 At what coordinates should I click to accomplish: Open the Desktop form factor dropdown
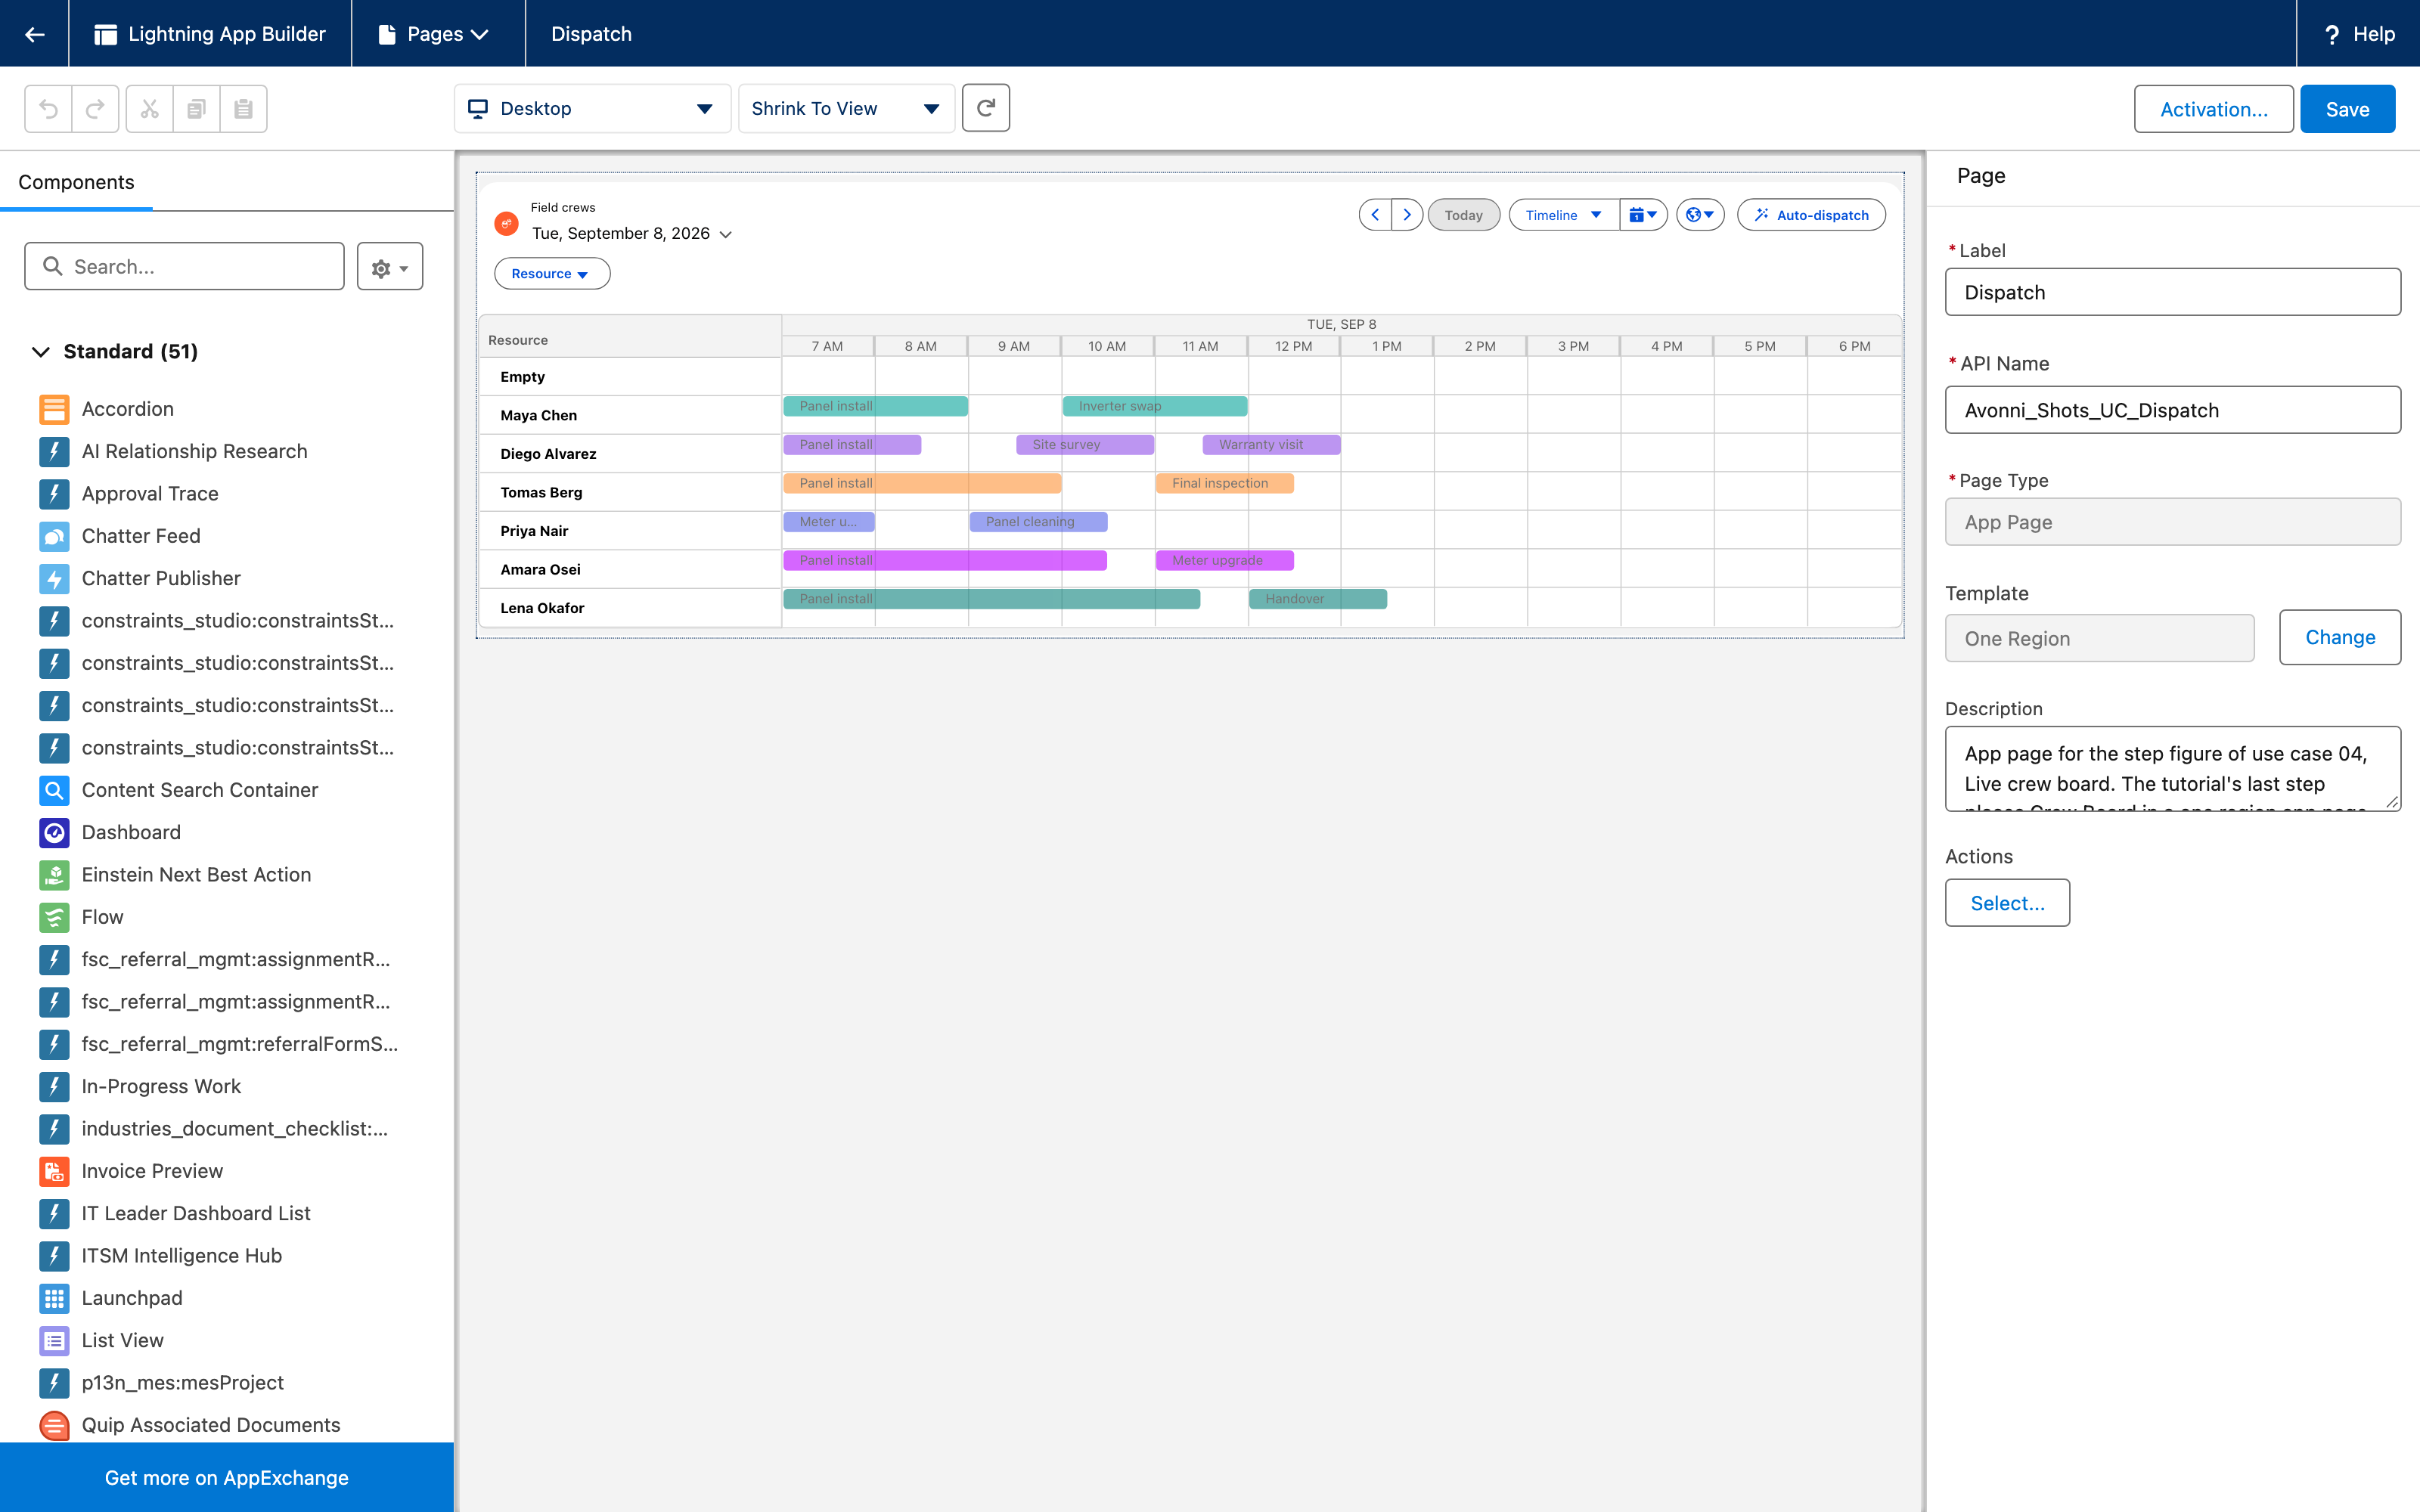pyautogui.click(x=593, y=108)
